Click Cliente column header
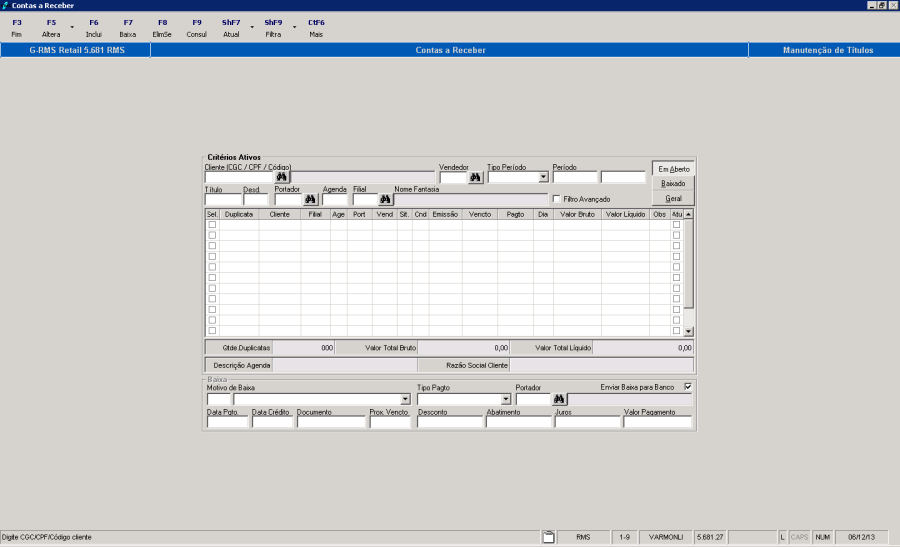This screenshot has height=547, width=900. coord(280,214)
